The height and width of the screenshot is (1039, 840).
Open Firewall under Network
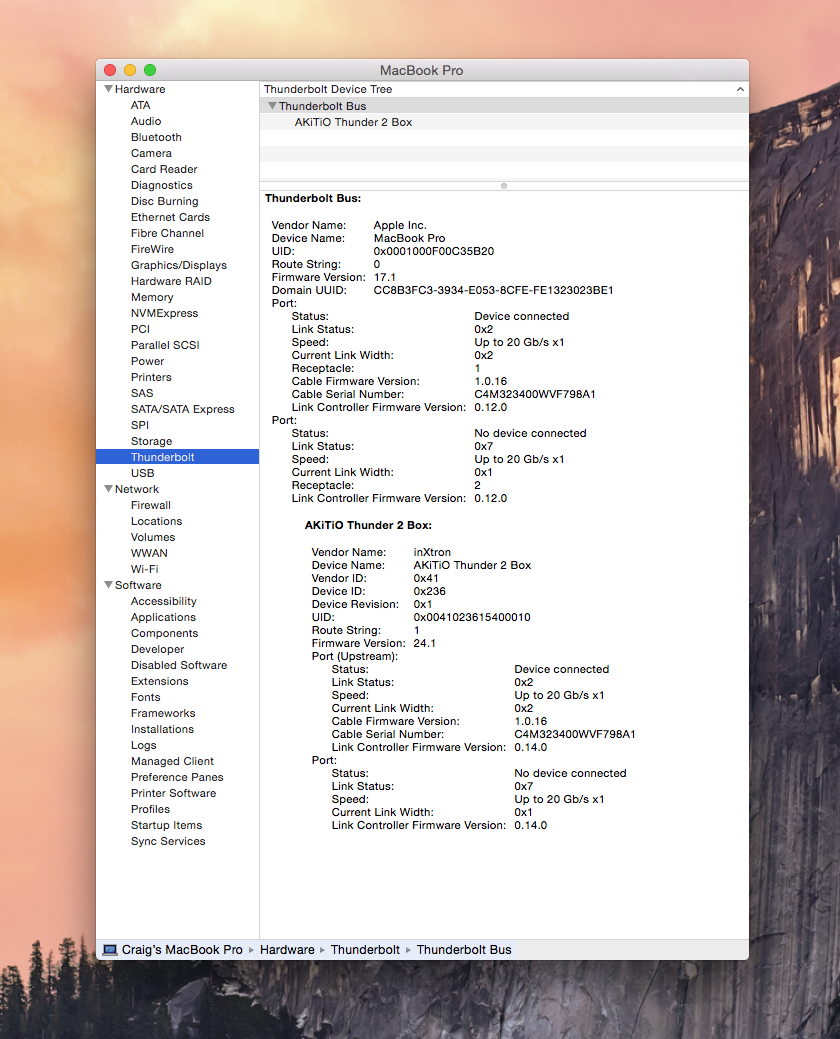[150, 505]
